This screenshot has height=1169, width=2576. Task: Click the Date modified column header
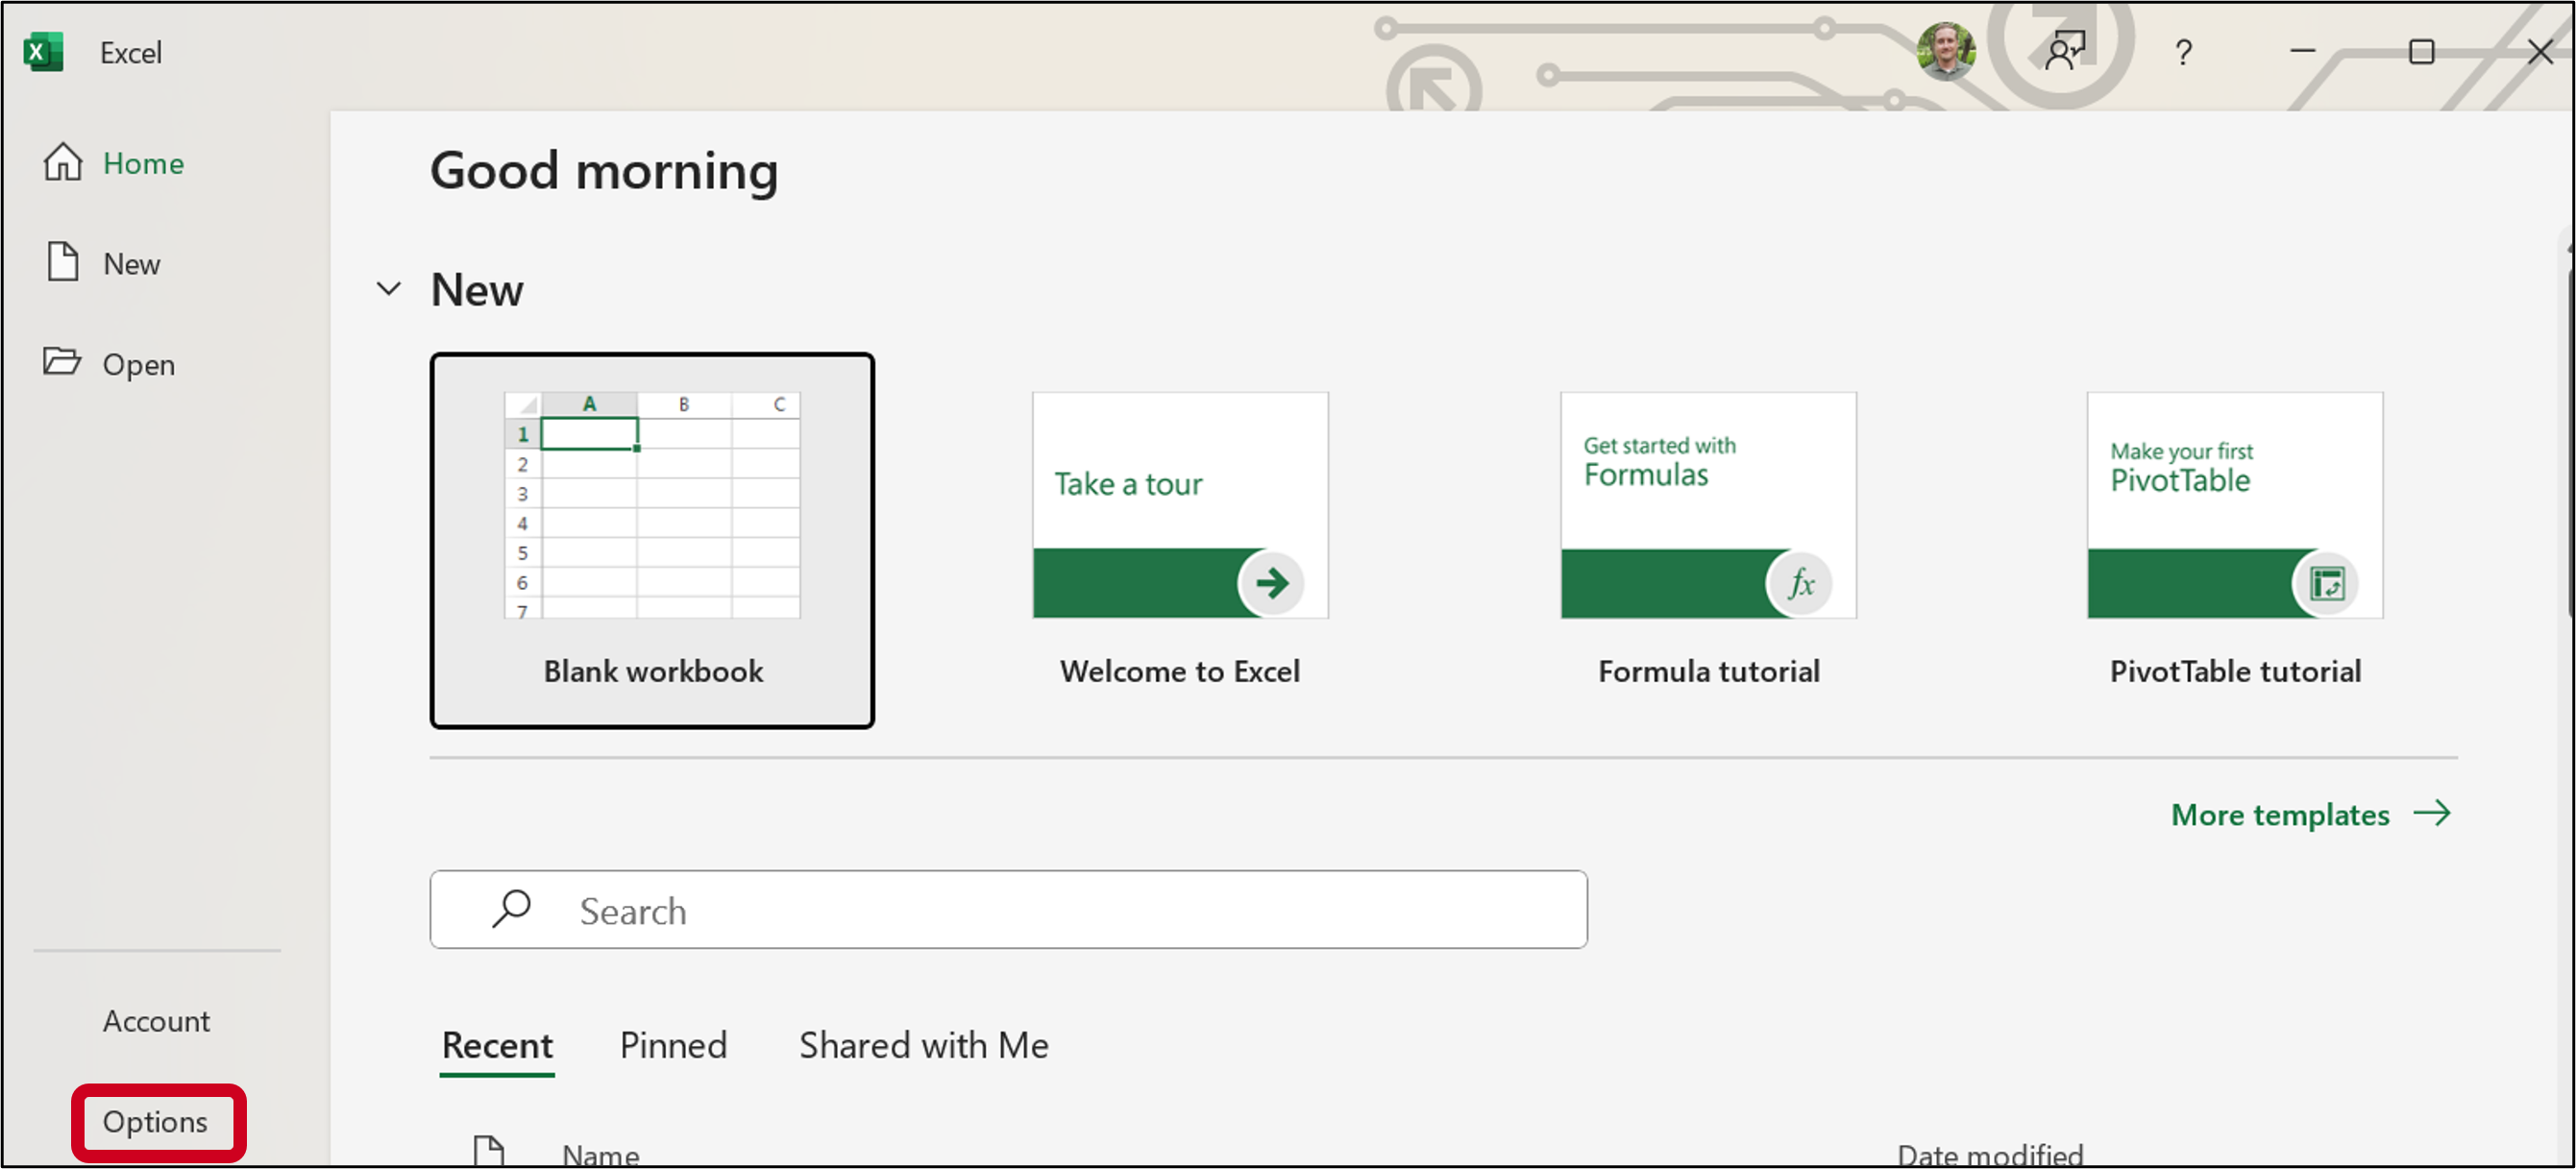point(1990,1154)
